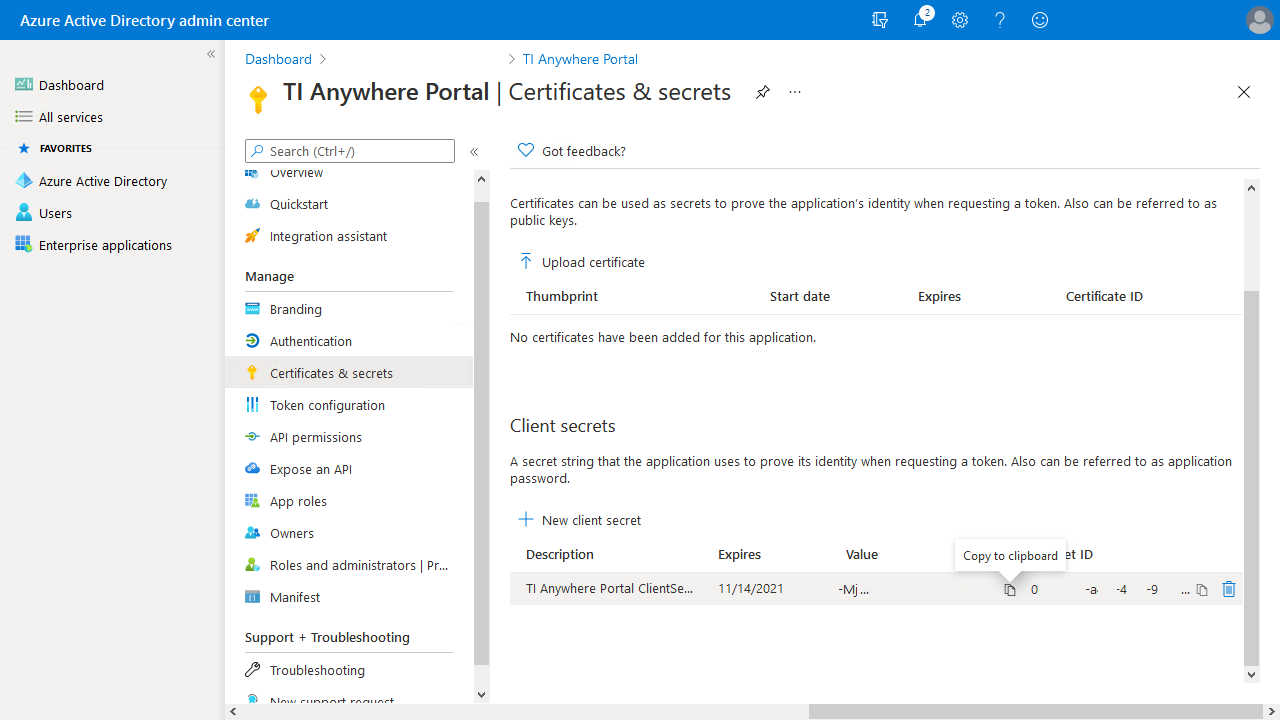Click New client secret
Screen dimensions: 1280x720
coord(580,520)
